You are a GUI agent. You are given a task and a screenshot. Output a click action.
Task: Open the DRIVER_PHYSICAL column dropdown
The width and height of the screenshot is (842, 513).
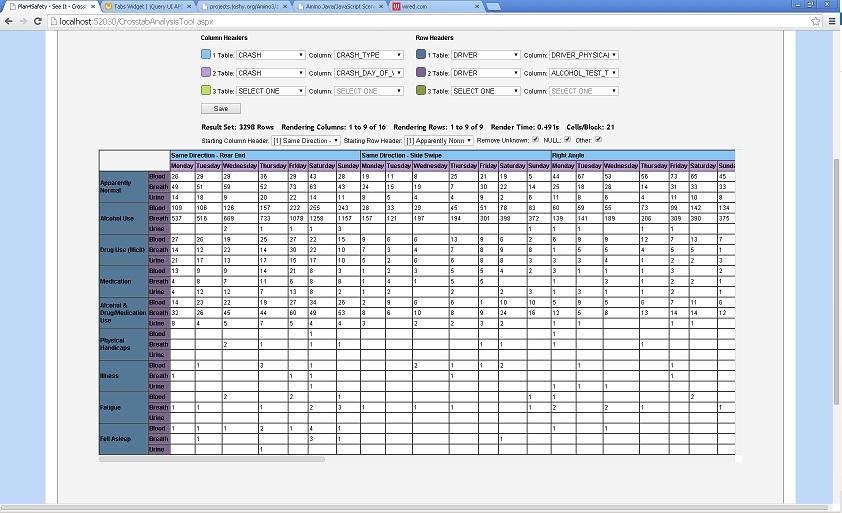click(x=584, y=55)
